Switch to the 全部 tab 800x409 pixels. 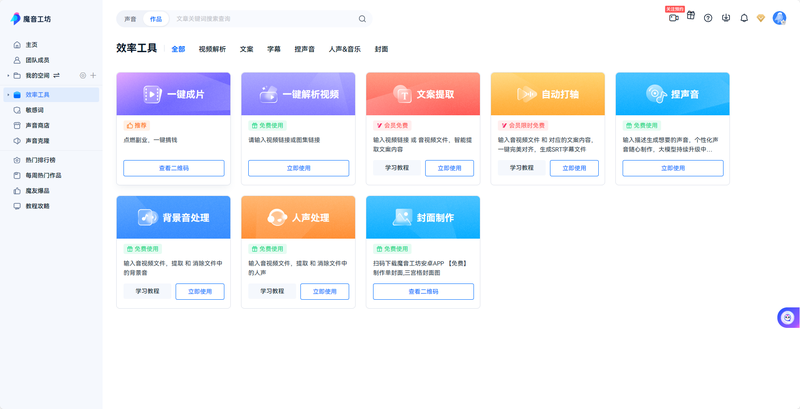click(178, 49)
